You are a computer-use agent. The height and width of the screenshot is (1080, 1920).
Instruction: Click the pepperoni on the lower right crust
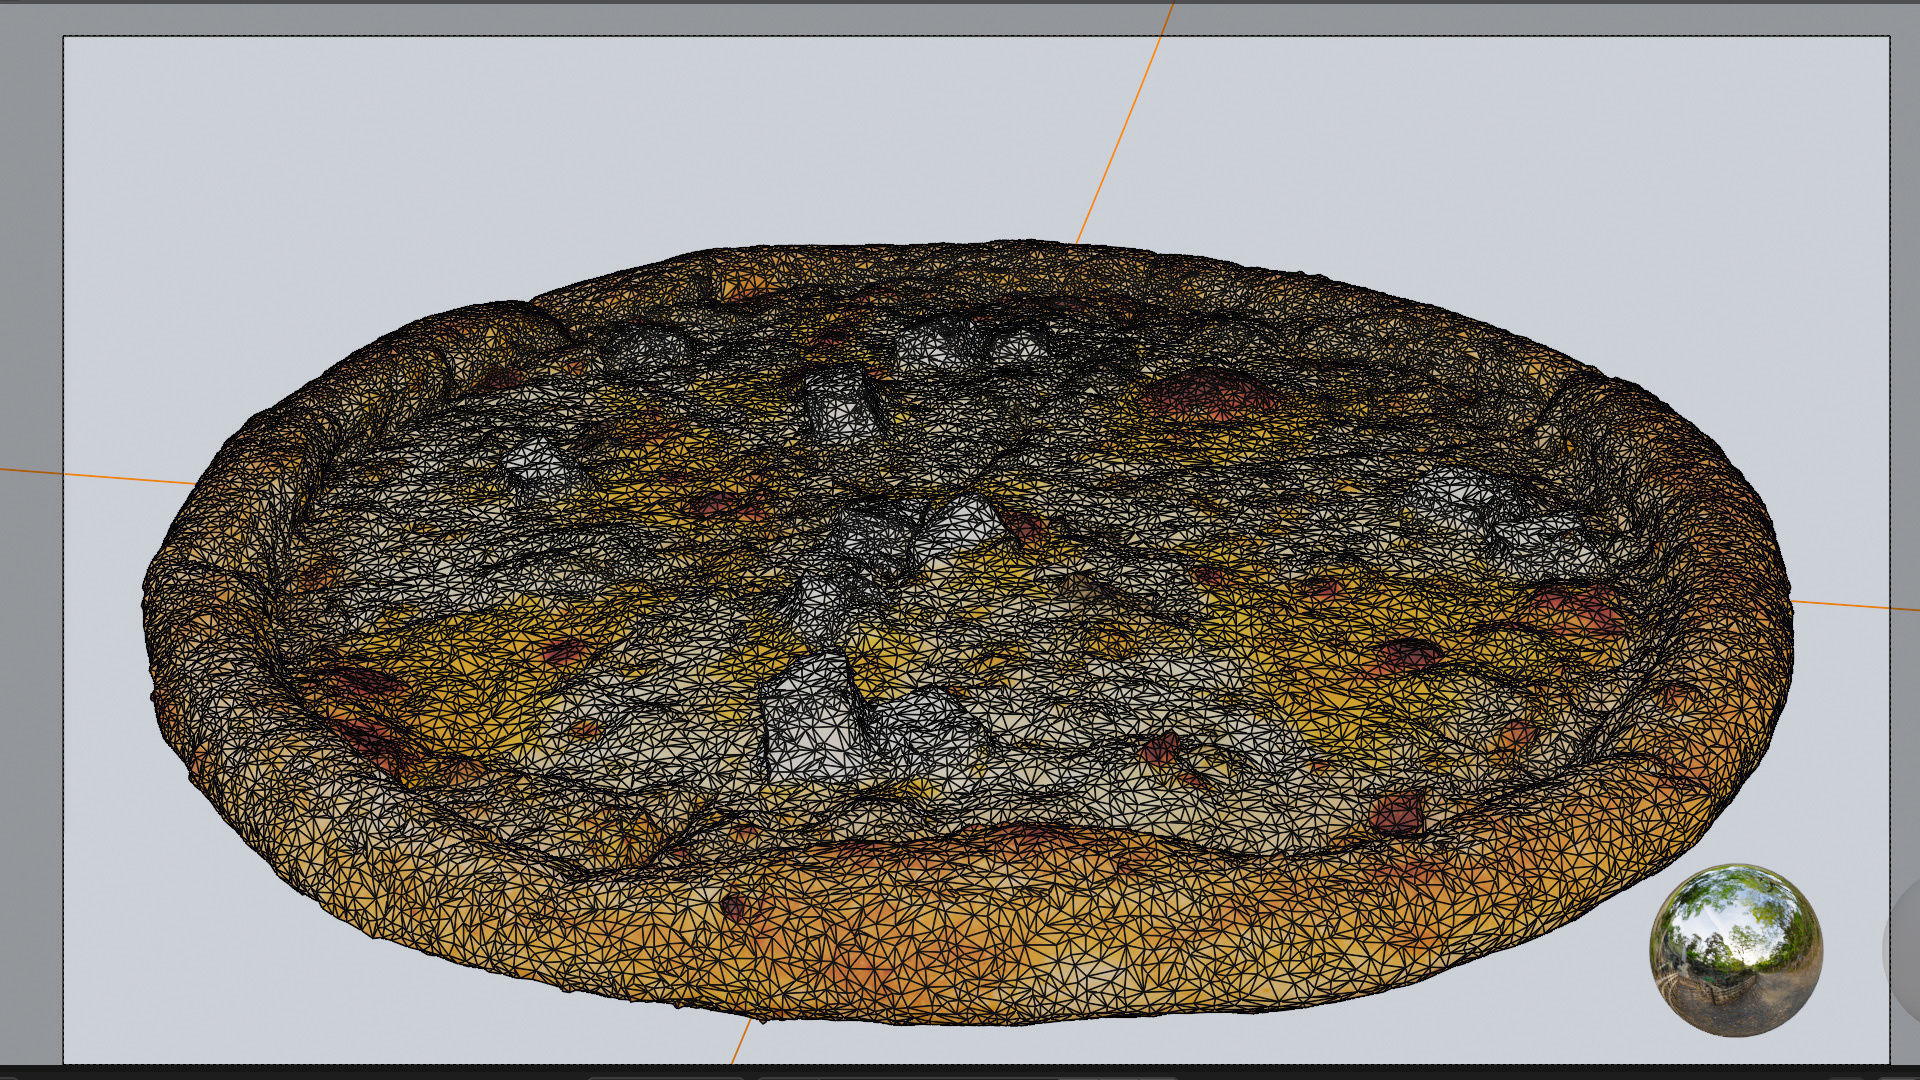[x=1397, y=814]
